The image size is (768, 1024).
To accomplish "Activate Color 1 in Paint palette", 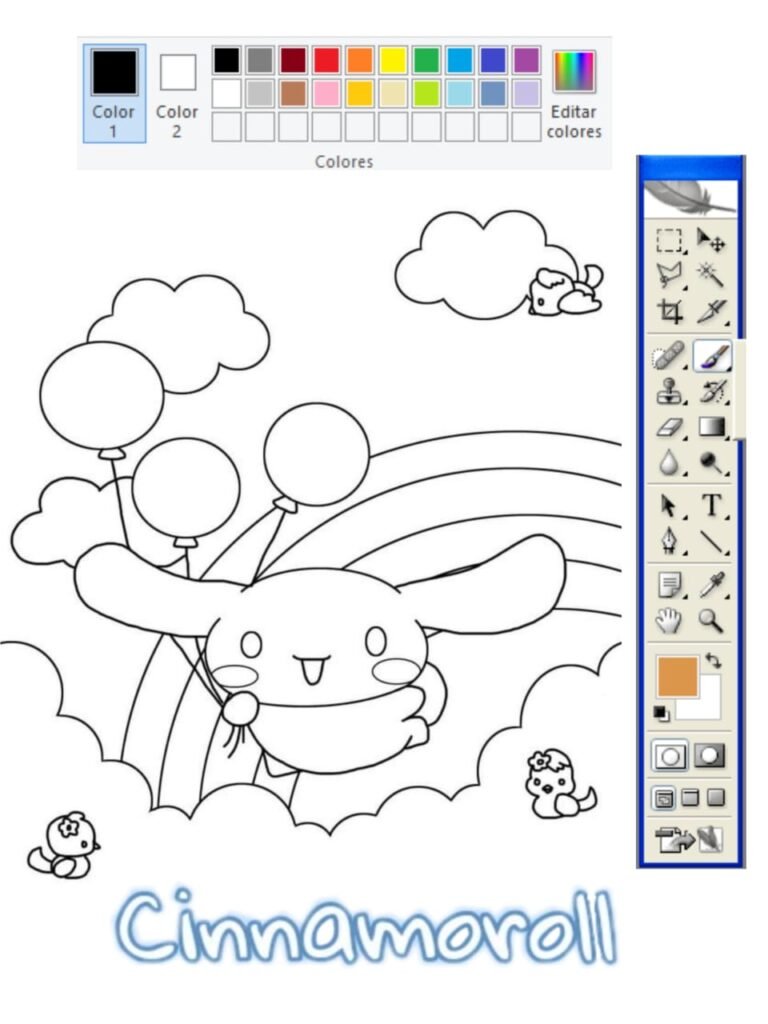I will [x=114, y=93].
